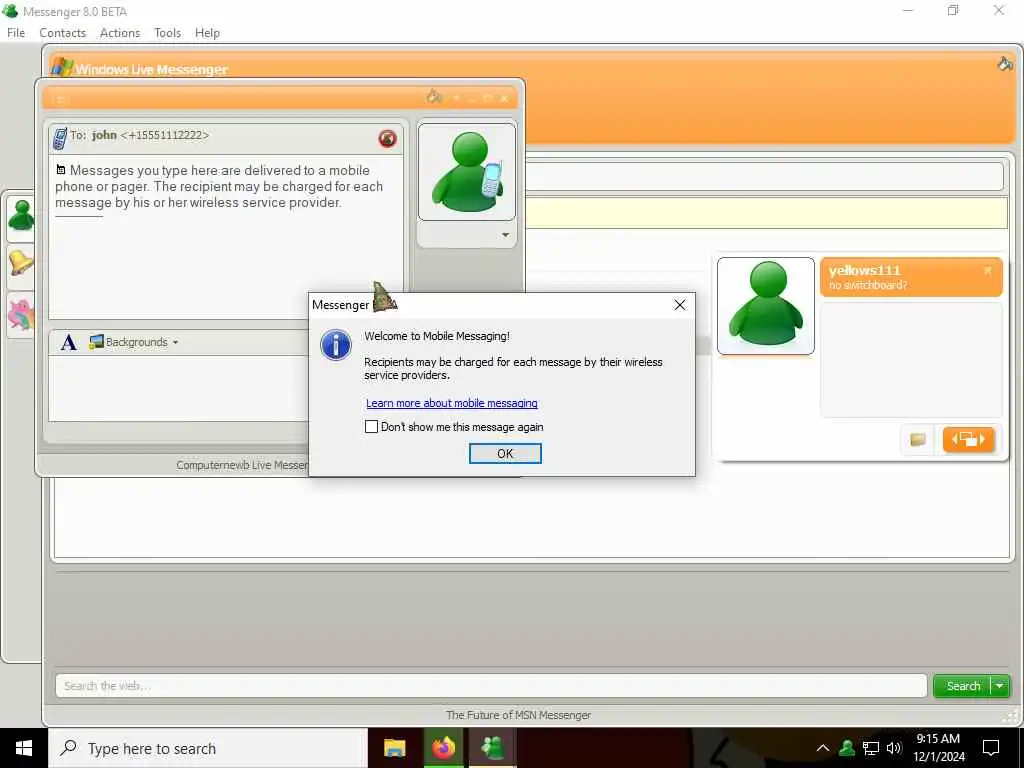Close the Messenger info dialog with X
Screen dimensions: 1024x768
point(680,305)
